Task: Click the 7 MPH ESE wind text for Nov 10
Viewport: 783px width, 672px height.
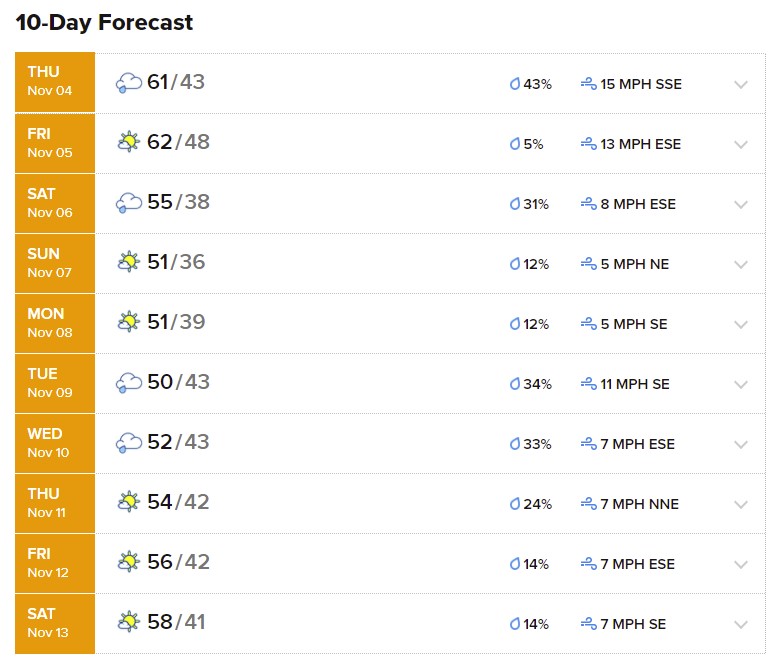Action: 638,444
